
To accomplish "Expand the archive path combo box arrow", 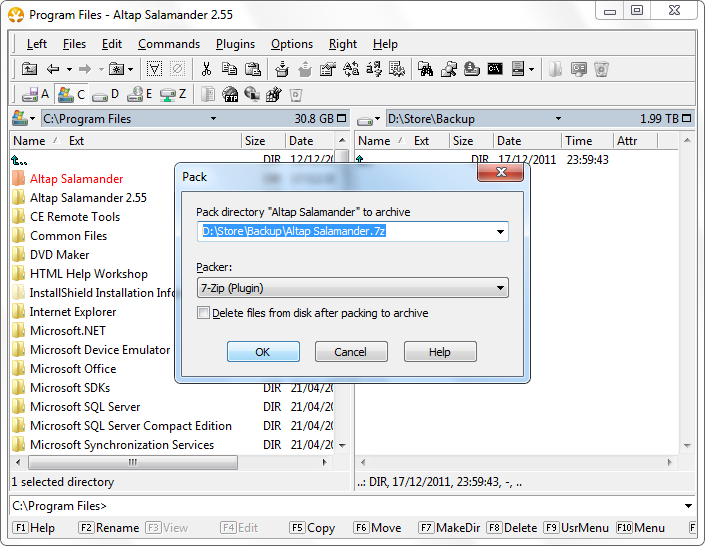I will (x=500, y=232).
